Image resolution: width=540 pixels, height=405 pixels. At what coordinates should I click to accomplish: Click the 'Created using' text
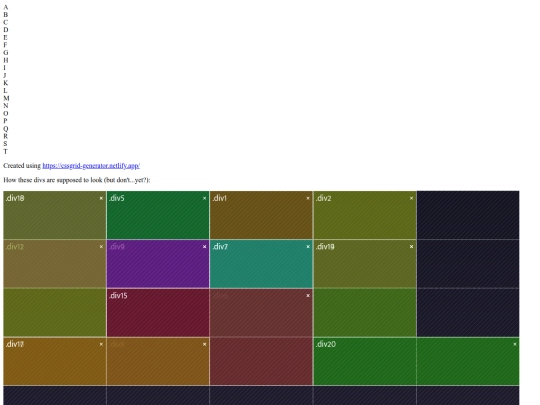point(22,166)
